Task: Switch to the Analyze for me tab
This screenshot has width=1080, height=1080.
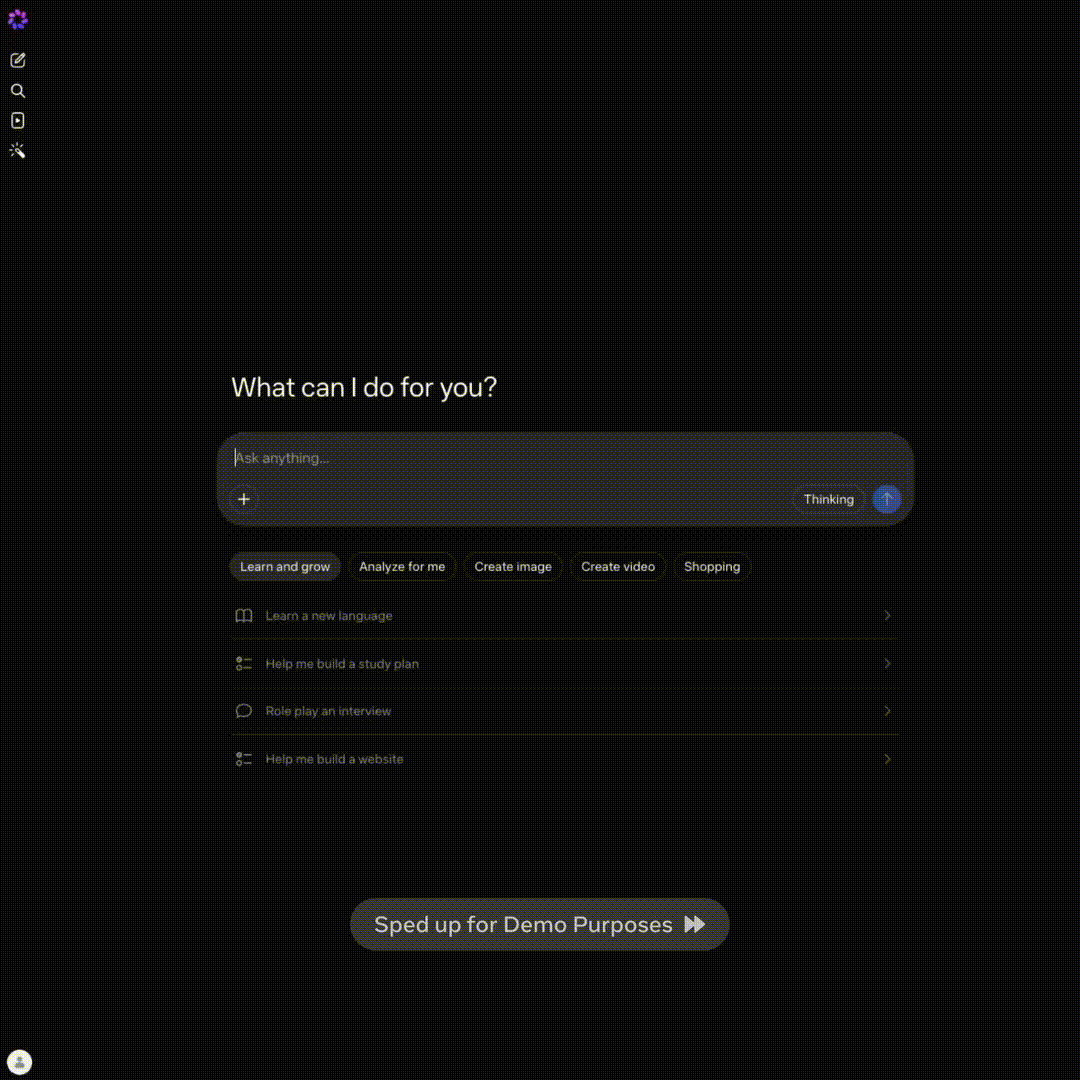Action: pyautogui.click(x=402, y=567)
